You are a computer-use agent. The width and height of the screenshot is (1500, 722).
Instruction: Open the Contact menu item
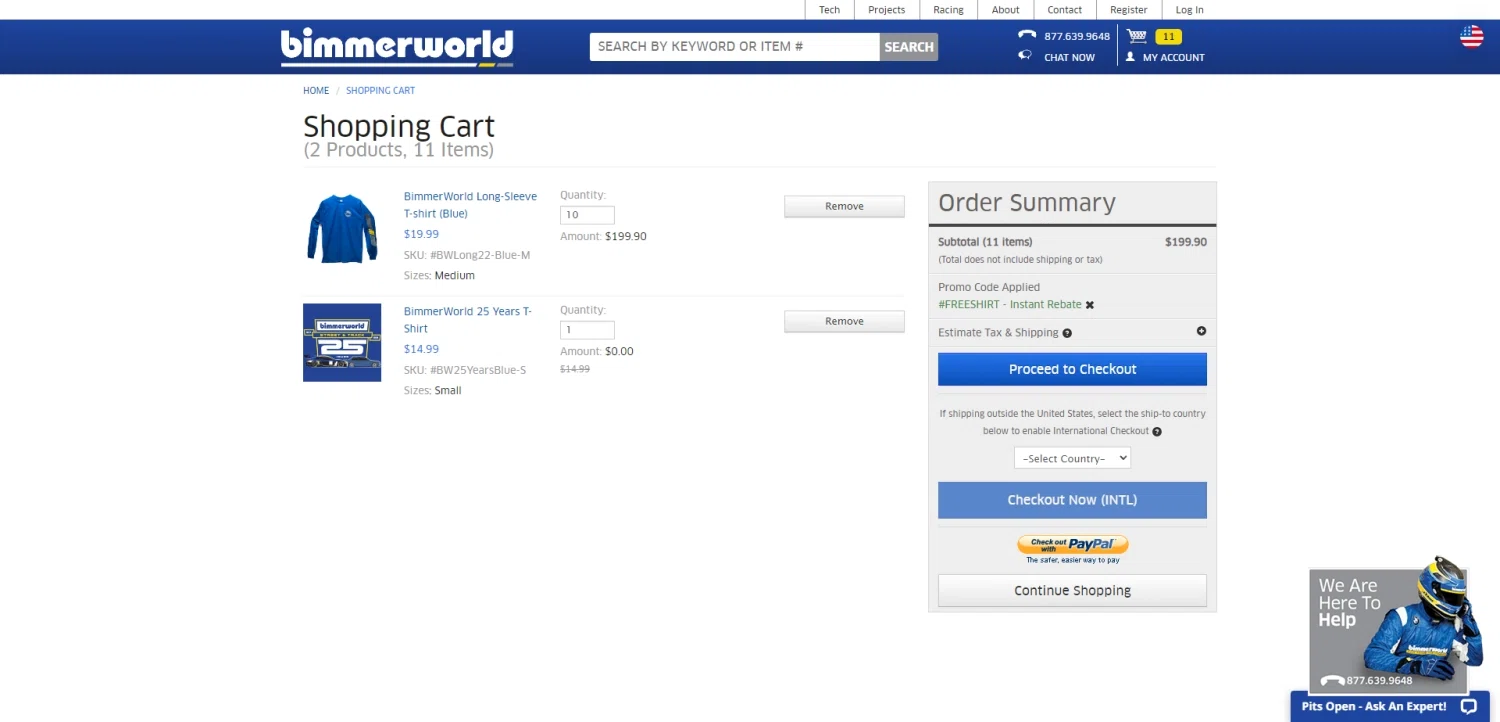(x=1065, y=10)
